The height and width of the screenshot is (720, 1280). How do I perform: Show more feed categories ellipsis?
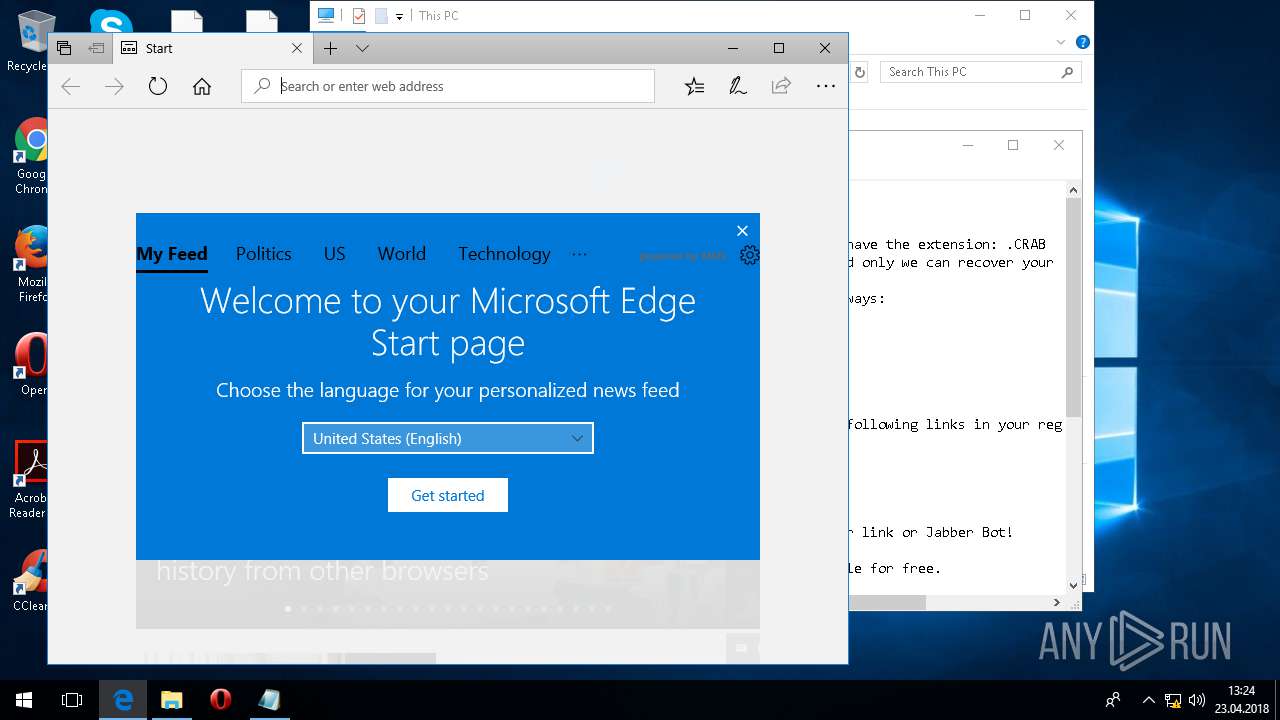click(579, 254)
